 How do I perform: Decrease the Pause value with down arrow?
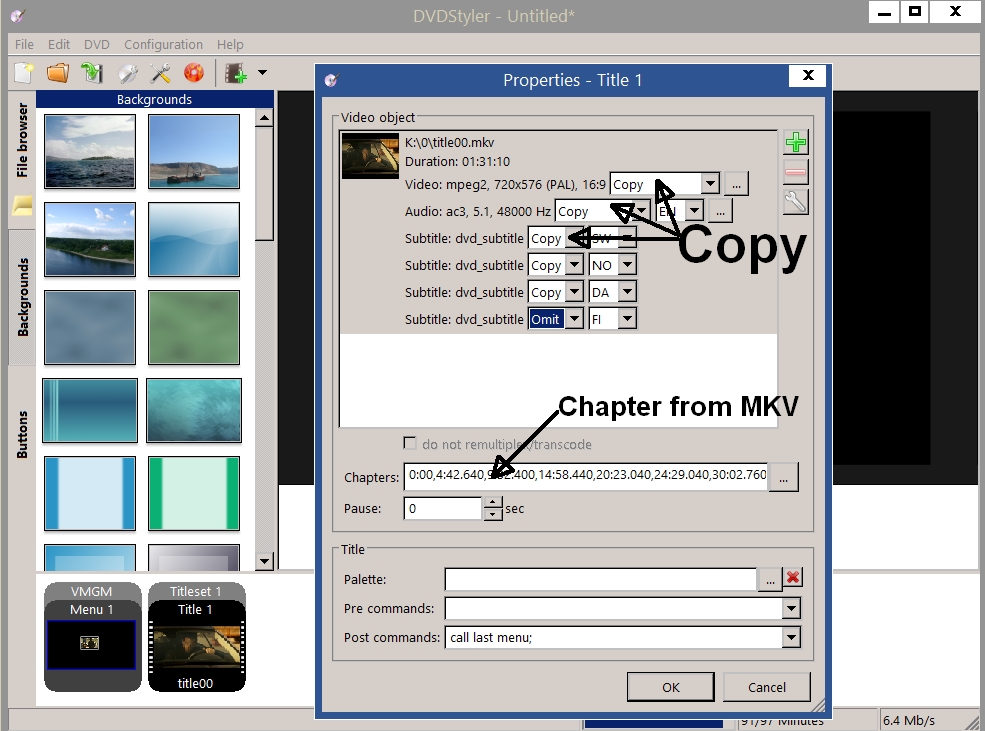[x=493, y=514]
